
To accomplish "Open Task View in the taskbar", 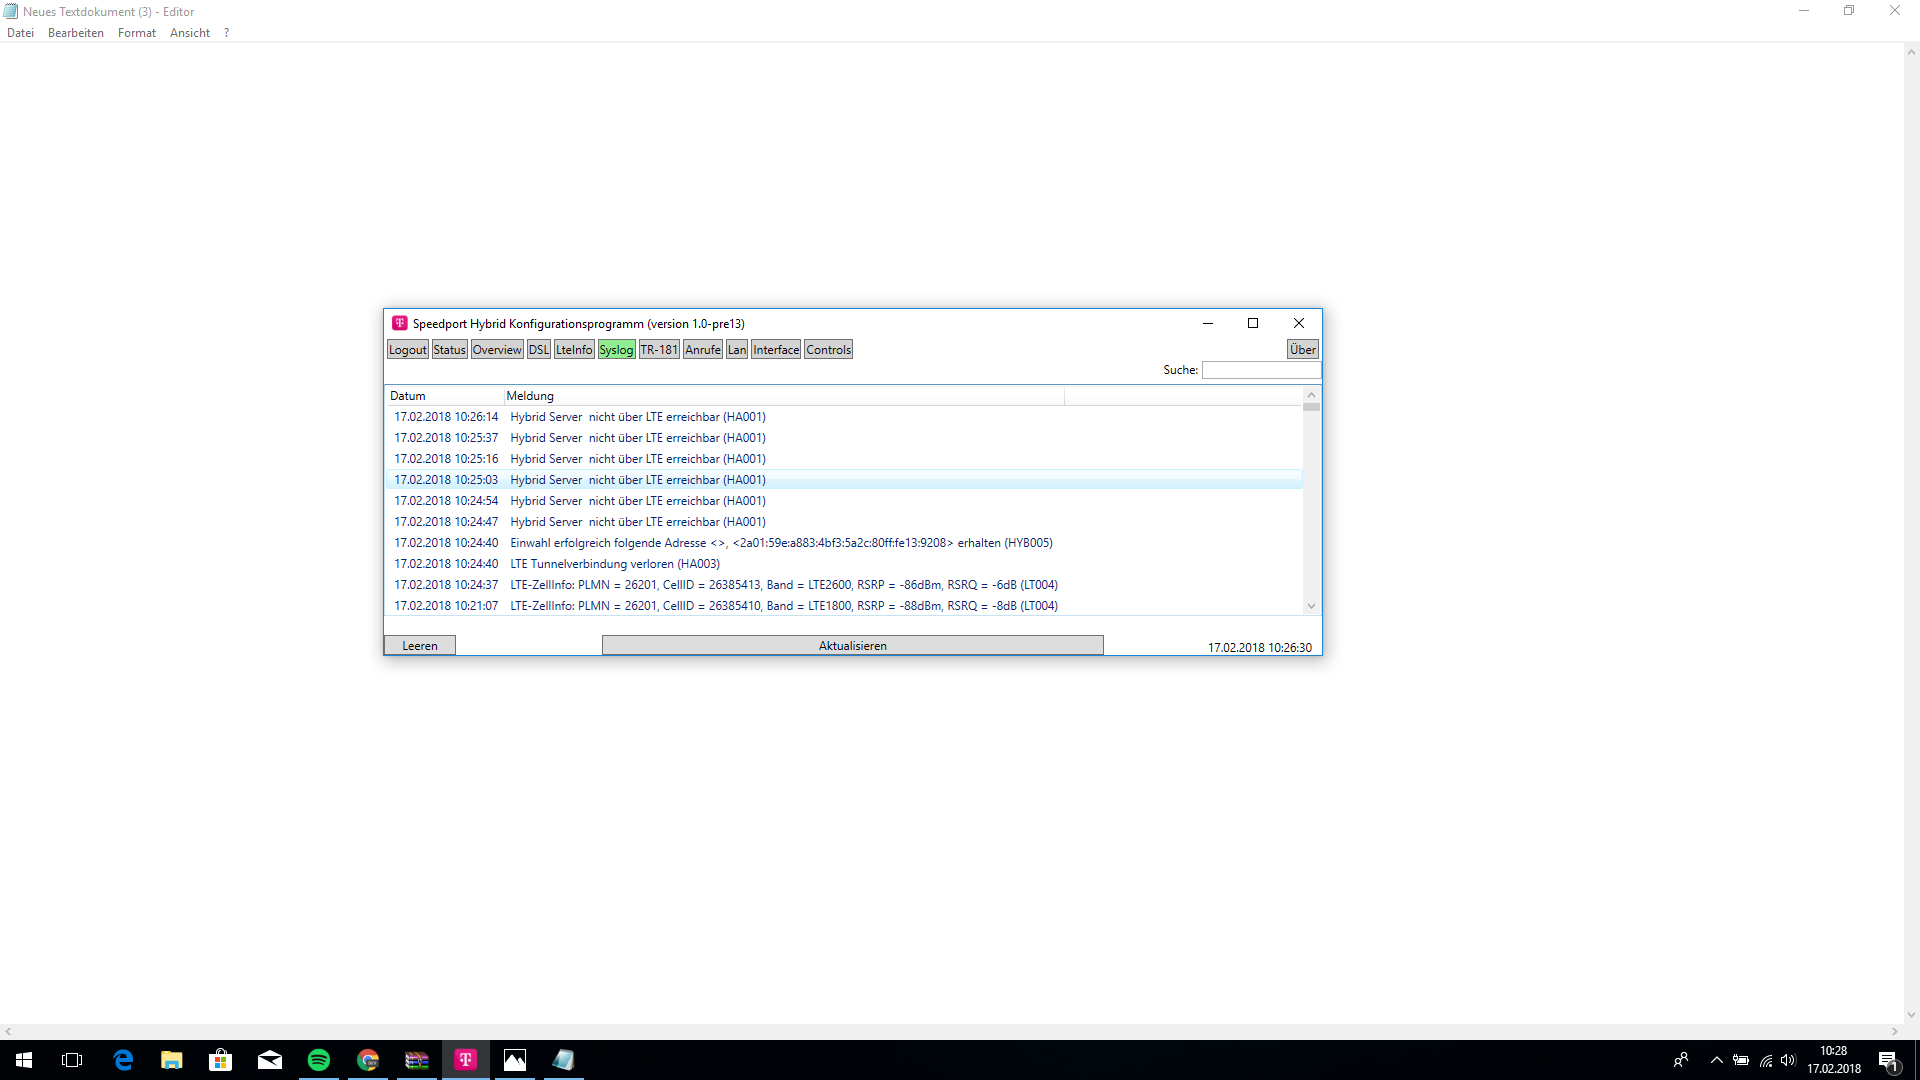I will 72,1060.
